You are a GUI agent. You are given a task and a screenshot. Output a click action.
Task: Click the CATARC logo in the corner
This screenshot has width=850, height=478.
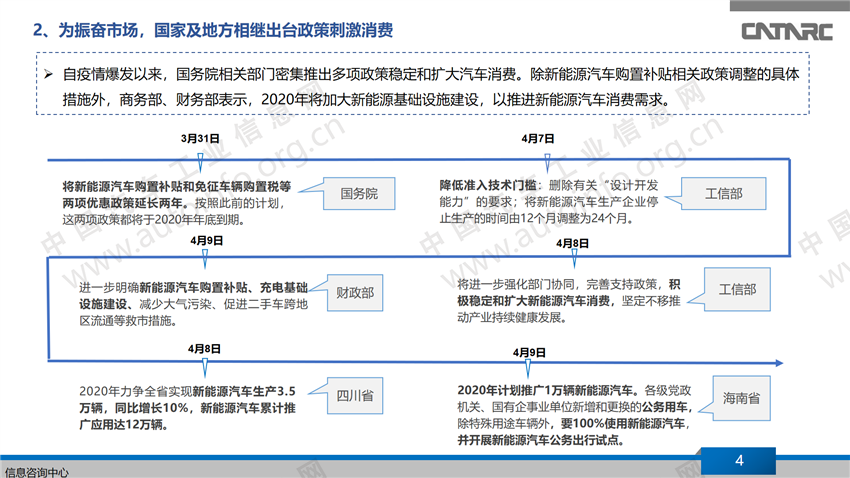(787, 31)
